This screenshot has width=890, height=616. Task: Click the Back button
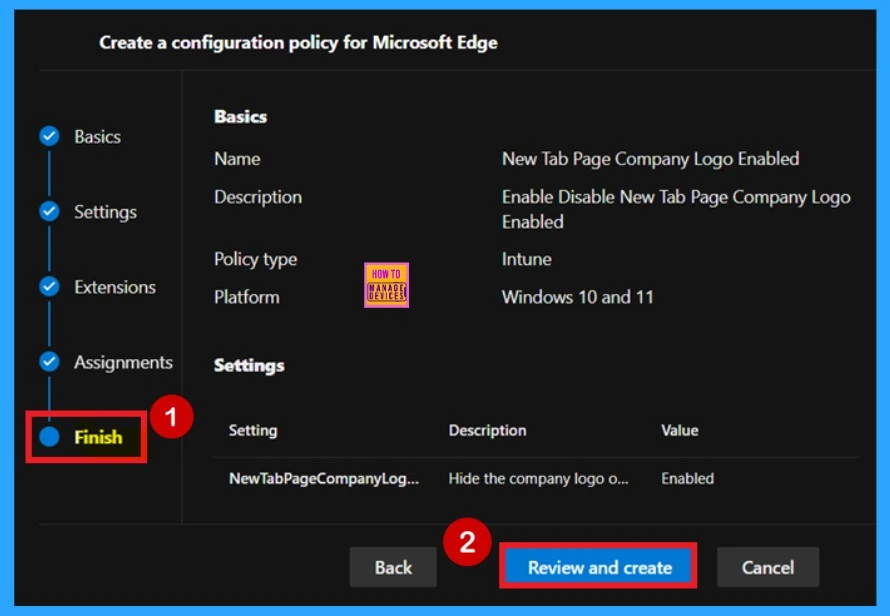tap(393, 567)
